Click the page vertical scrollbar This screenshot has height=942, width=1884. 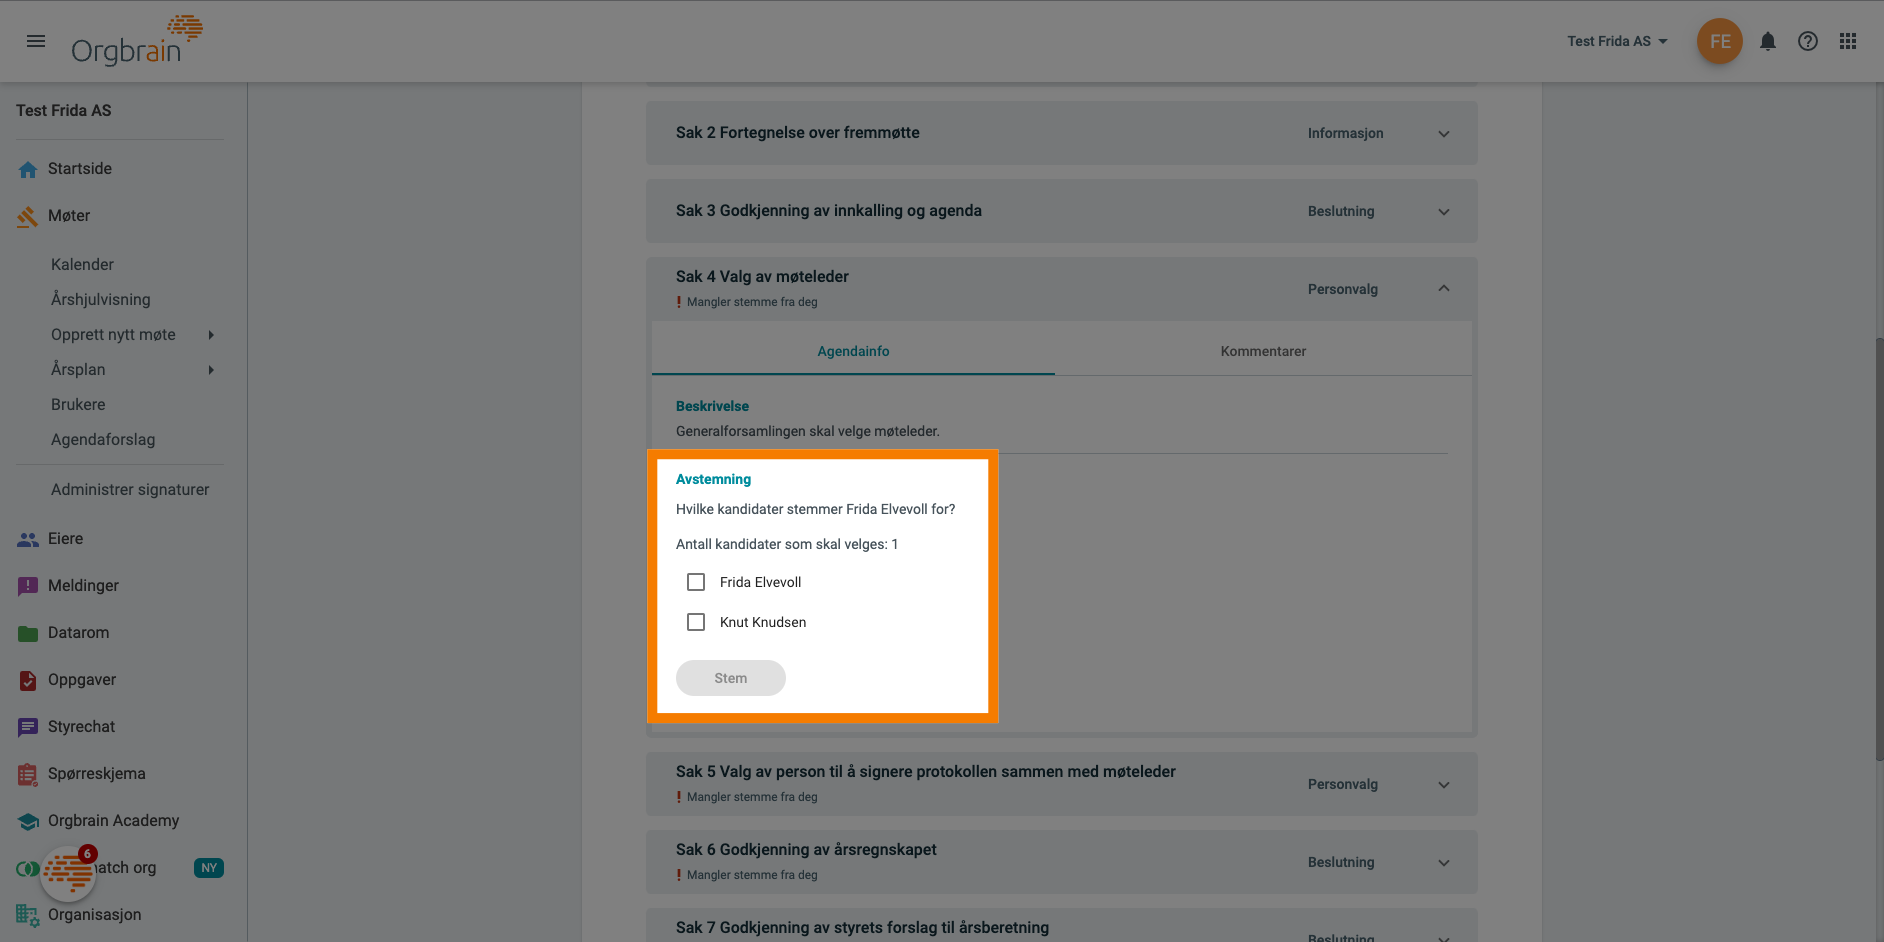pos(1878,550)
